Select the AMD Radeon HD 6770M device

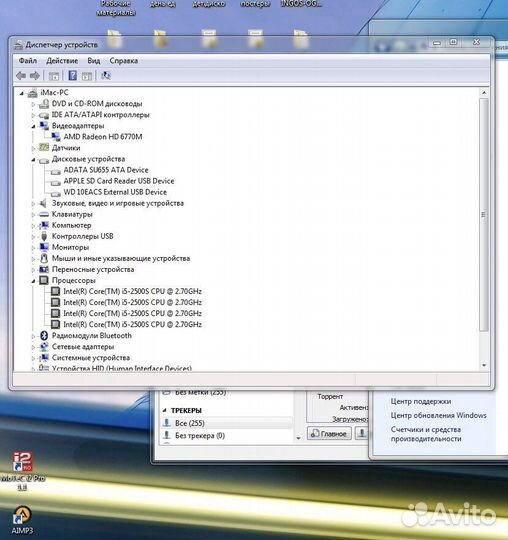point(103,137)
